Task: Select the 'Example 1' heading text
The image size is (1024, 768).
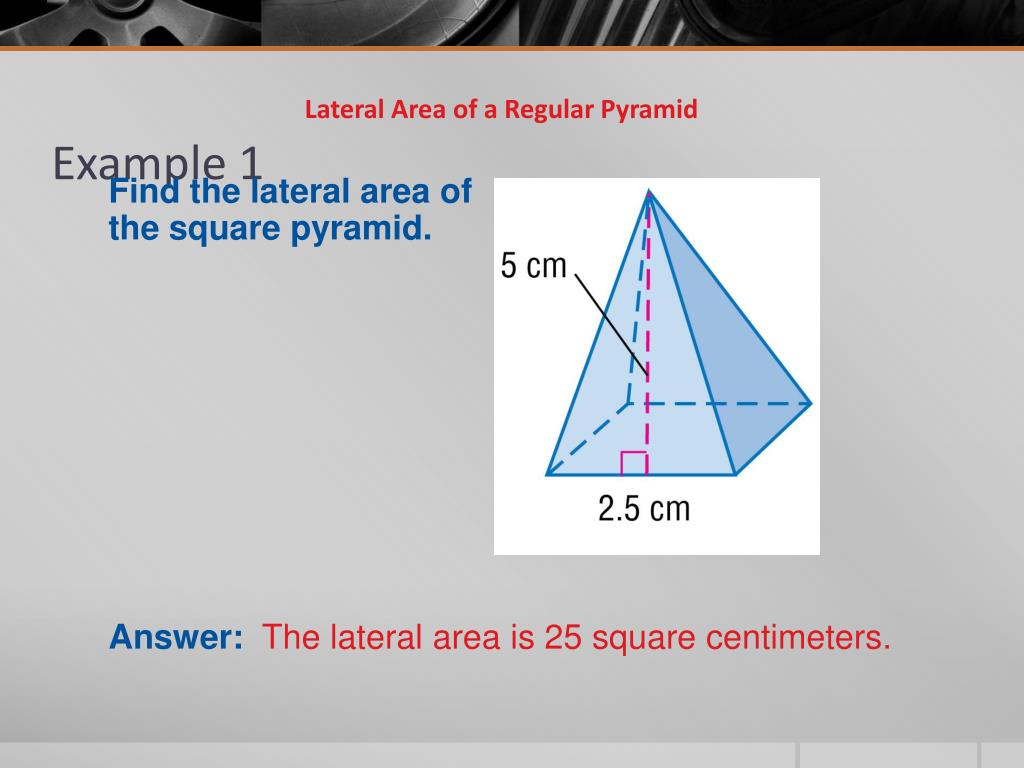Action: pos(157,163)
